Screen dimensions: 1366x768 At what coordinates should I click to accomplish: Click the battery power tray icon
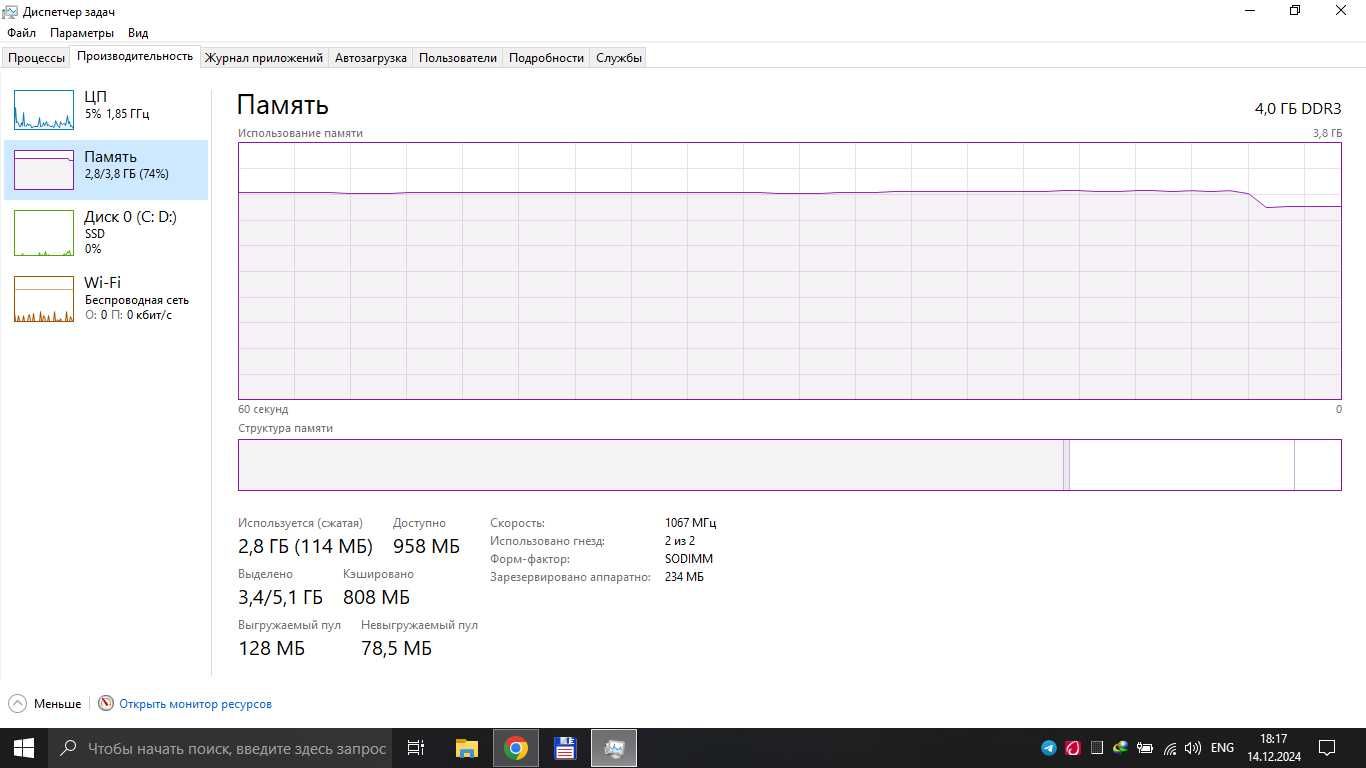(x=1145, y=748)
